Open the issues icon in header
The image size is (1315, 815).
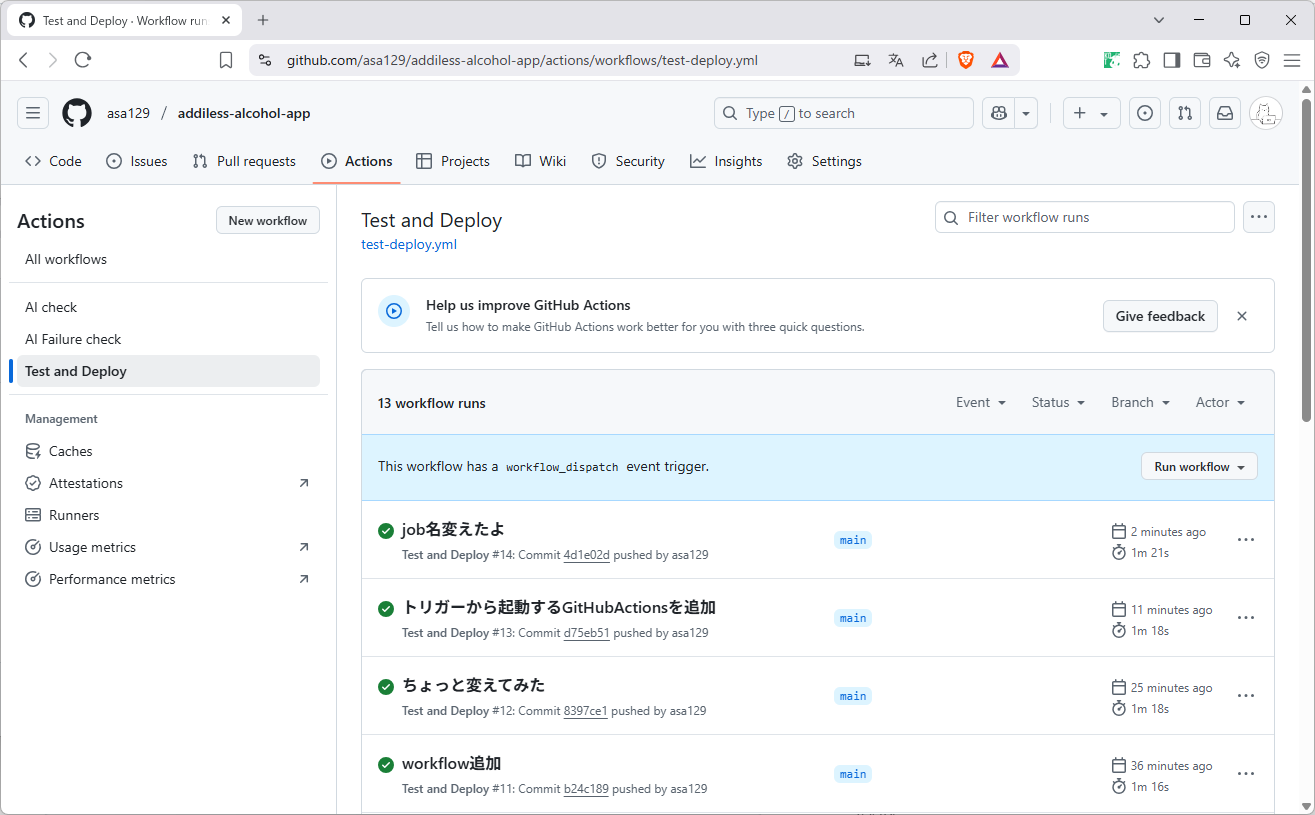1145,113
